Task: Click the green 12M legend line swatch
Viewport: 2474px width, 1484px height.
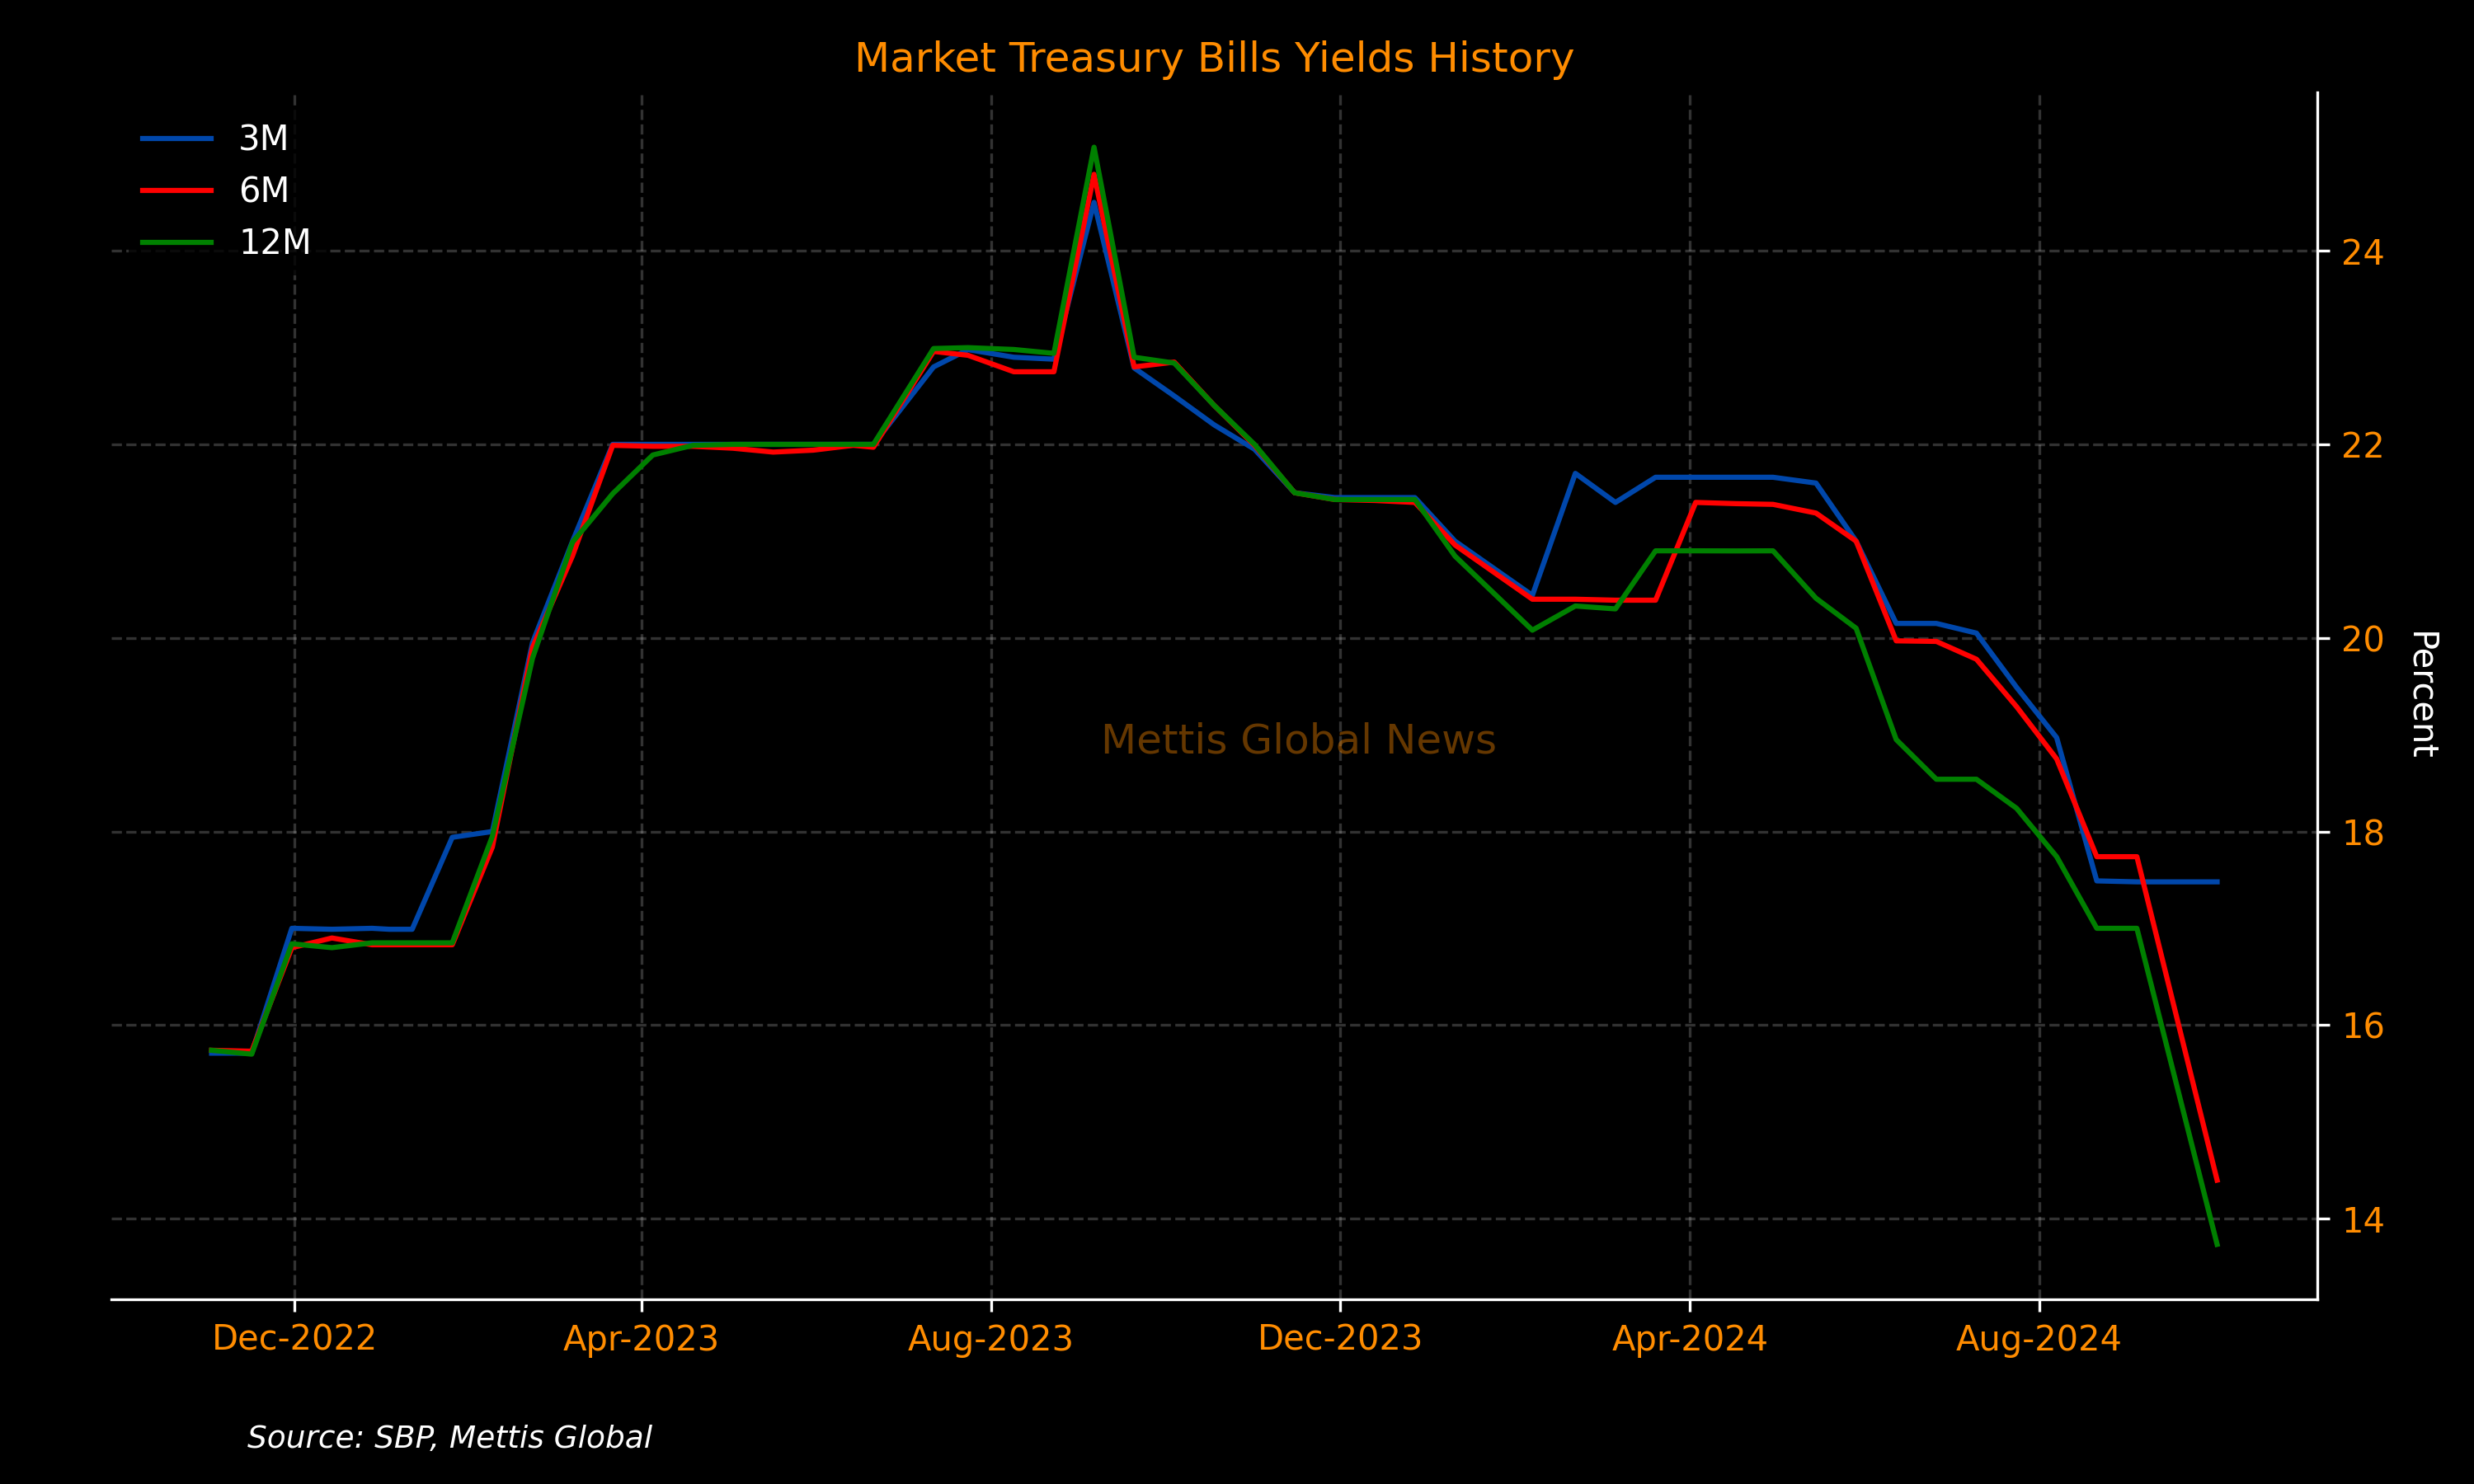Action: (177, 243)
